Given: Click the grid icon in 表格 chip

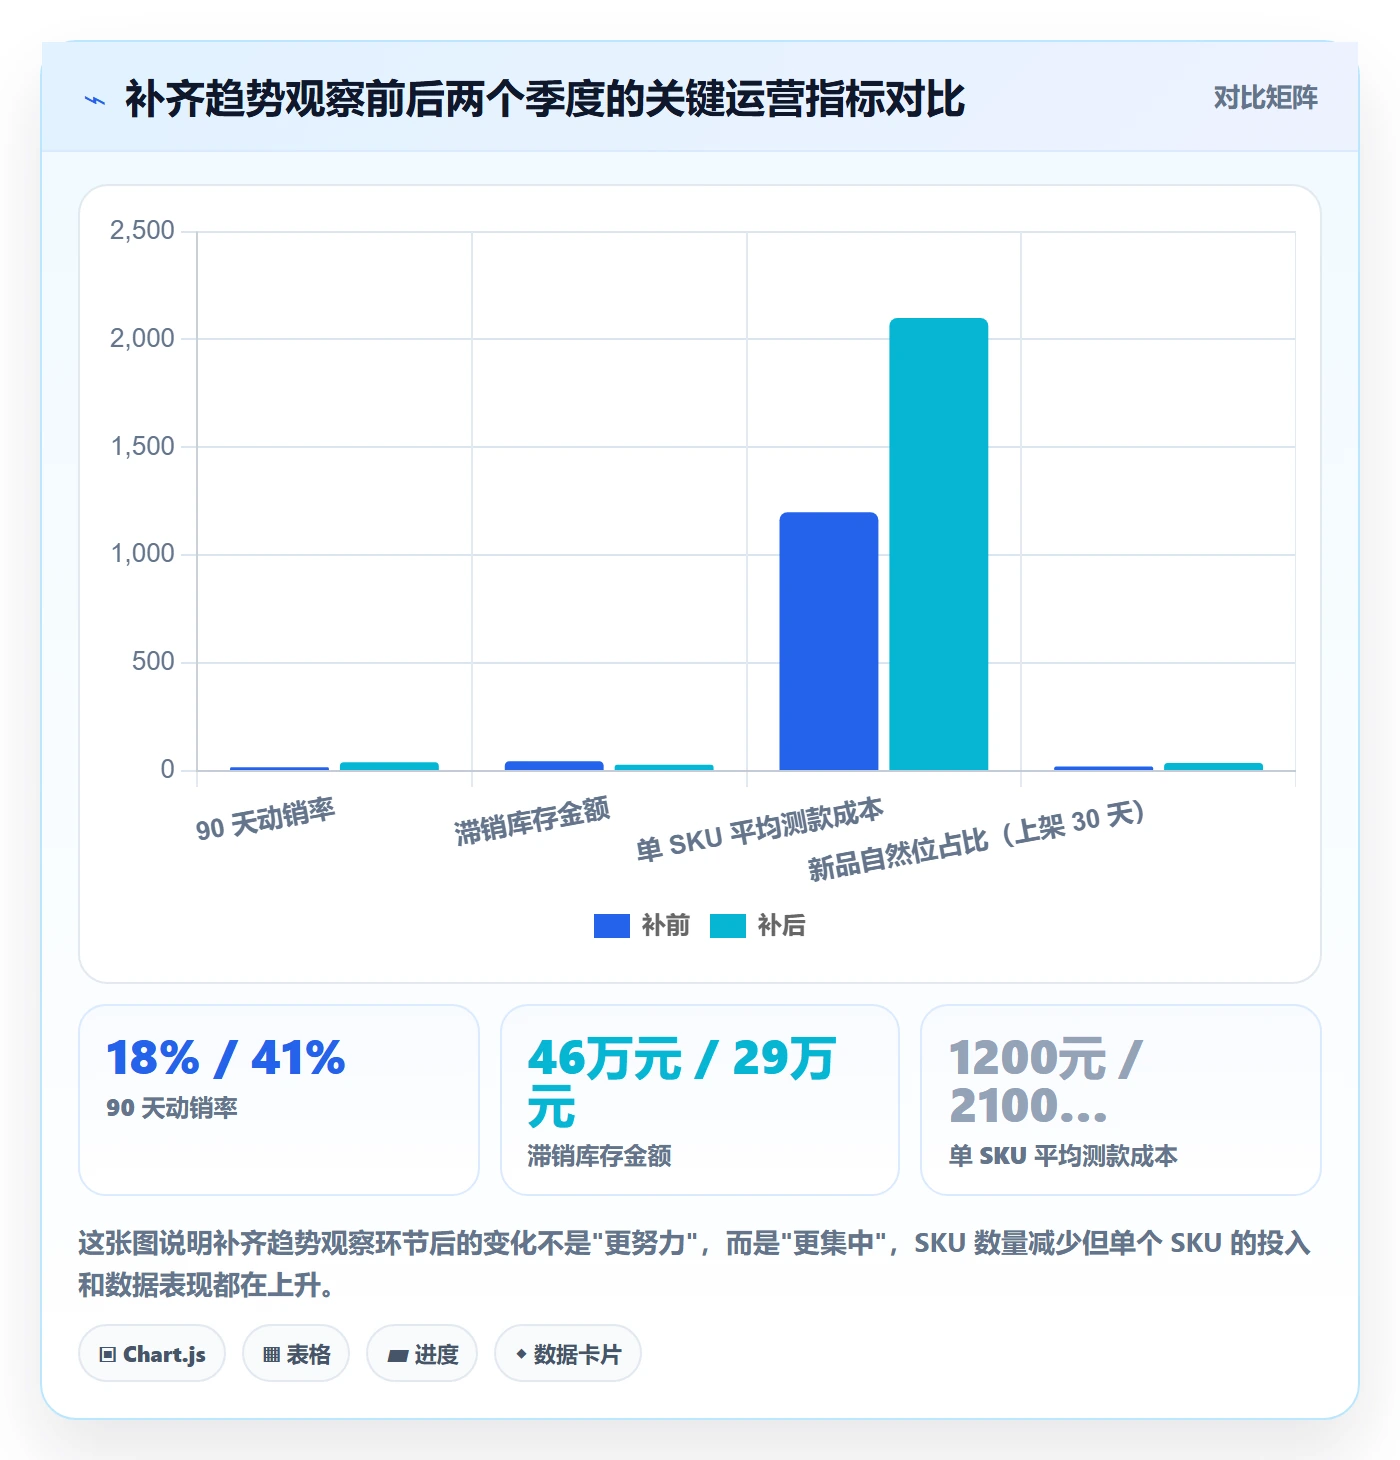Looking at the screenshot, I should 271,1355.
